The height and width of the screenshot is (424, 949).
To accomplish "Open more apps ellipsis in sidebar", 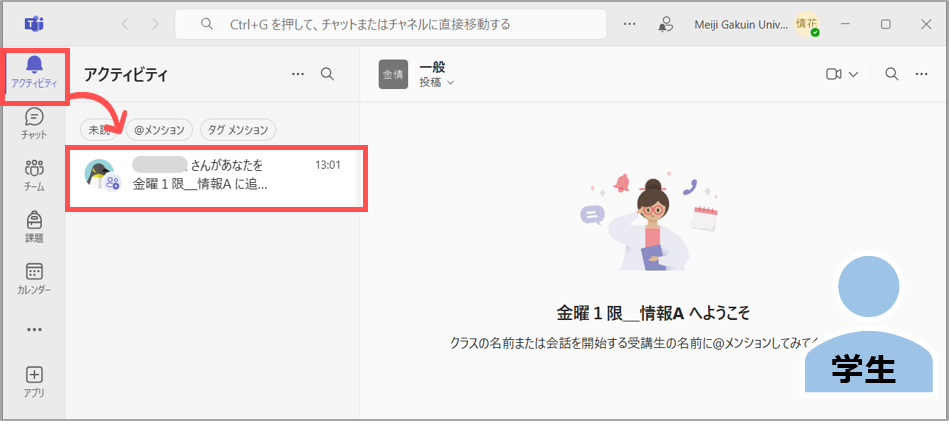I will (x=34, y=329).
